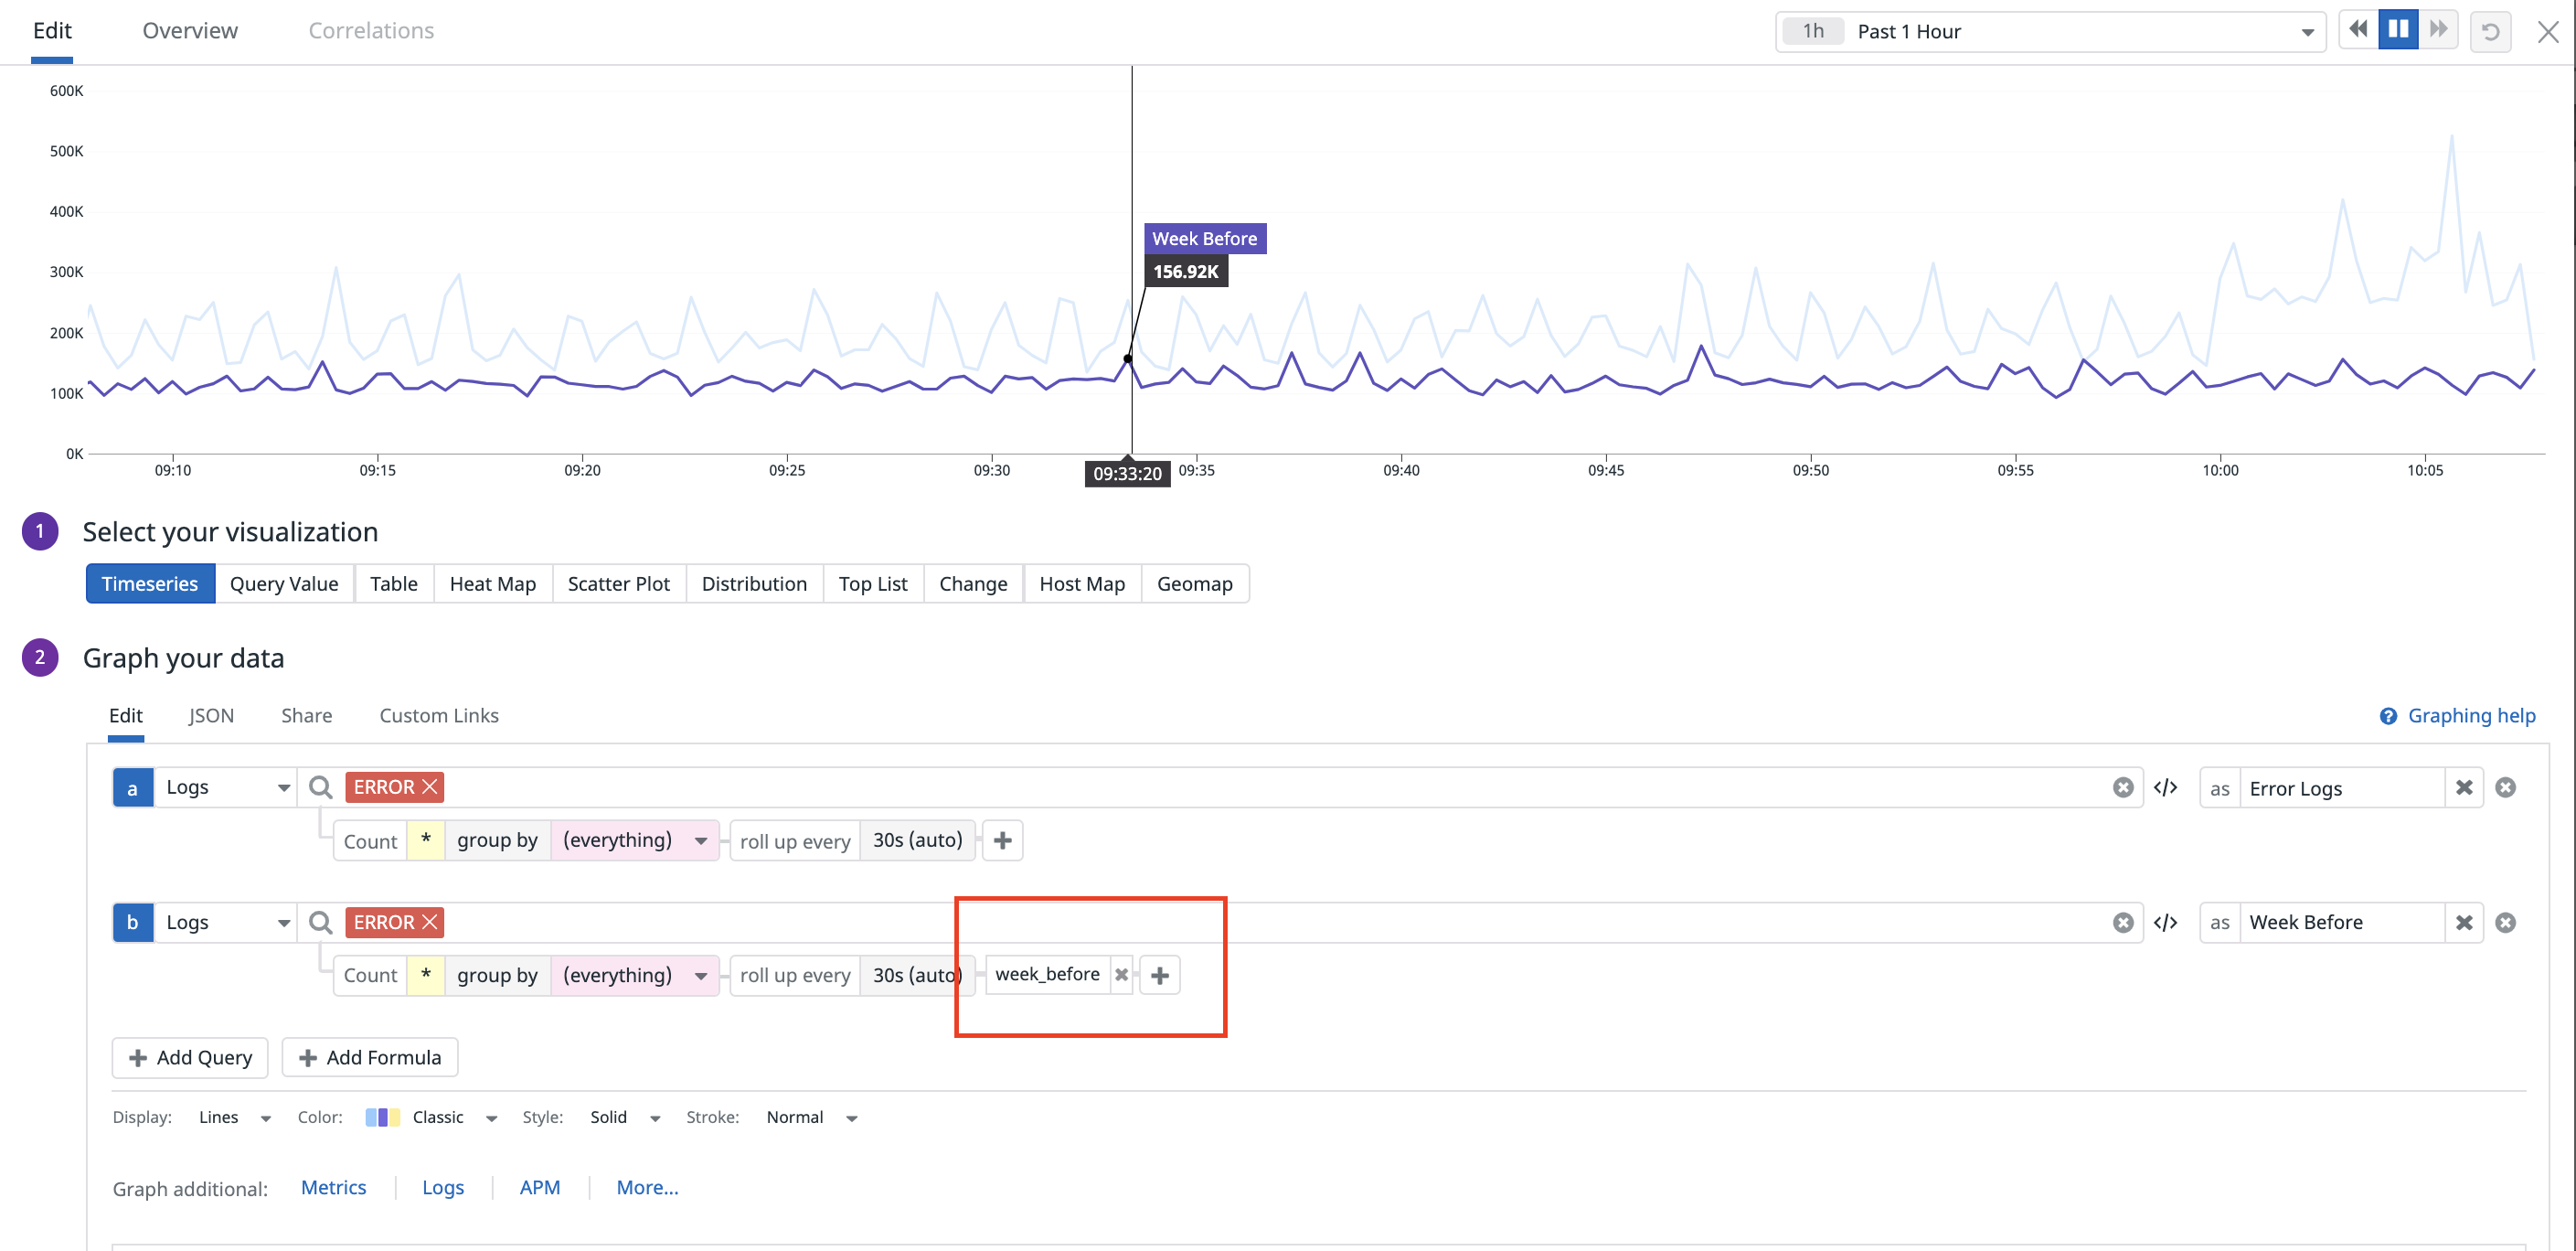Clear search filter in query a
The height and width of the screenshot is (1251, 2576).
(2123, 787)
